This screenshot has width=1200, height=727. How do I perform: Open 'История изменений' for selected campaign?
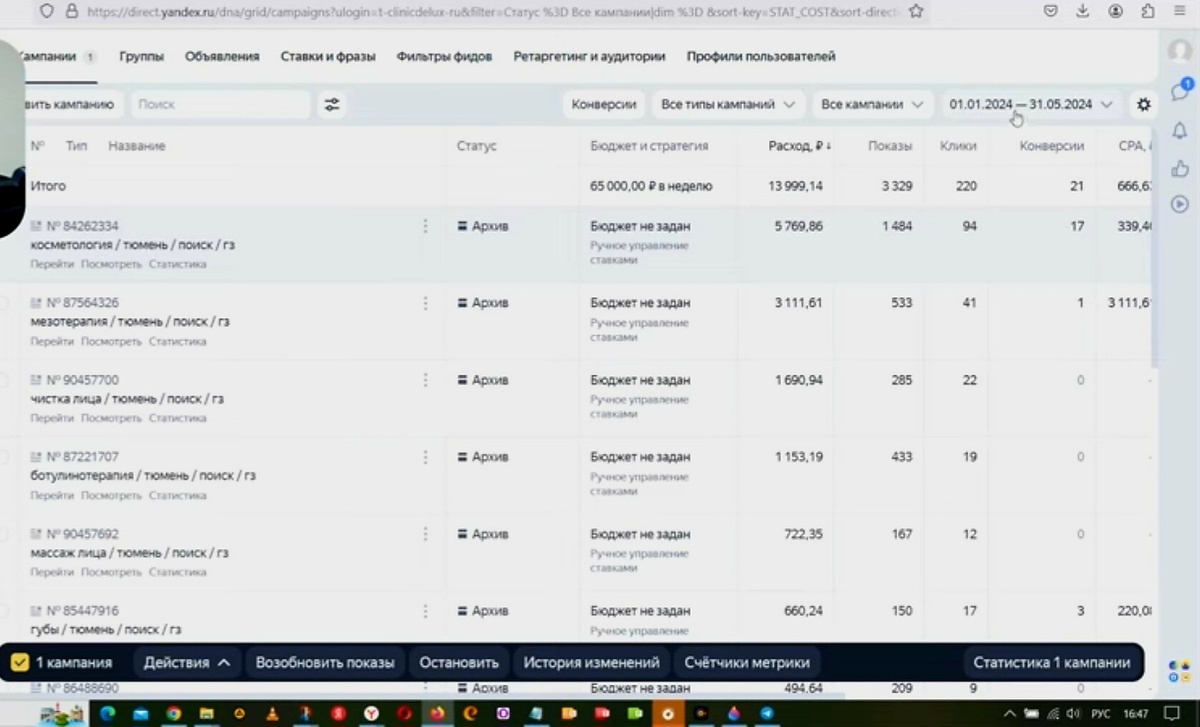pos(592,662)
